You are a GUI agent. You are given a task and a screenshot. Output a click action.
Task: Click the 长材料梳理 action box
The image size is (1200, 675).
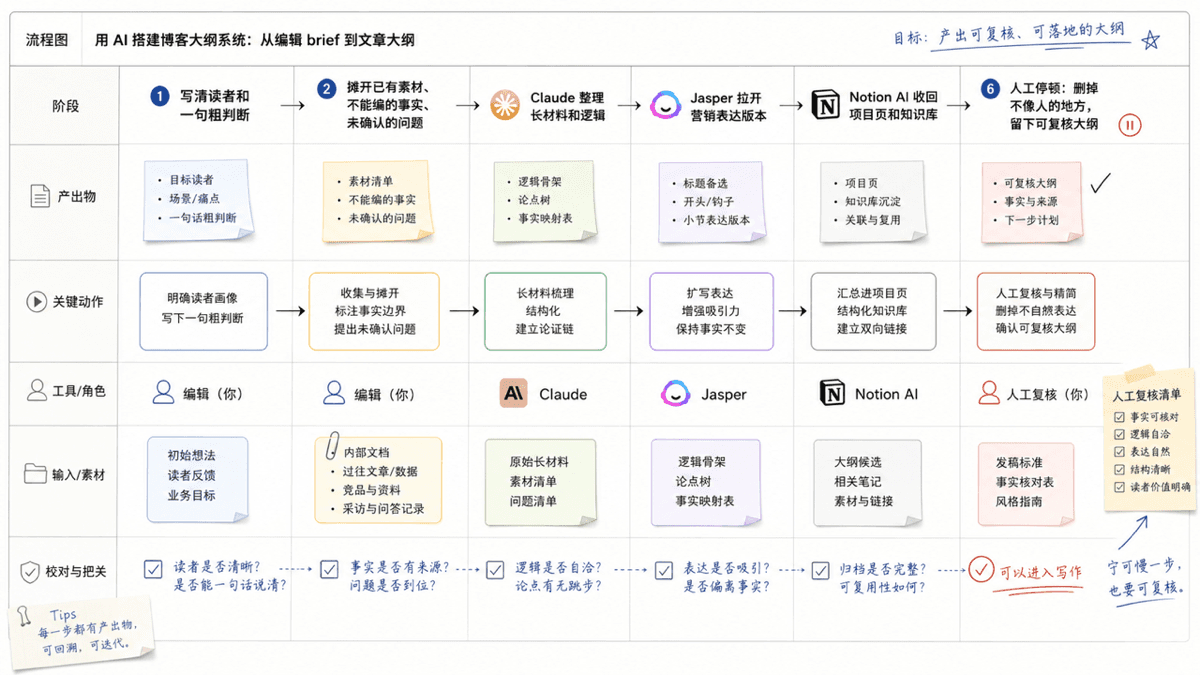tap(545, 311)
